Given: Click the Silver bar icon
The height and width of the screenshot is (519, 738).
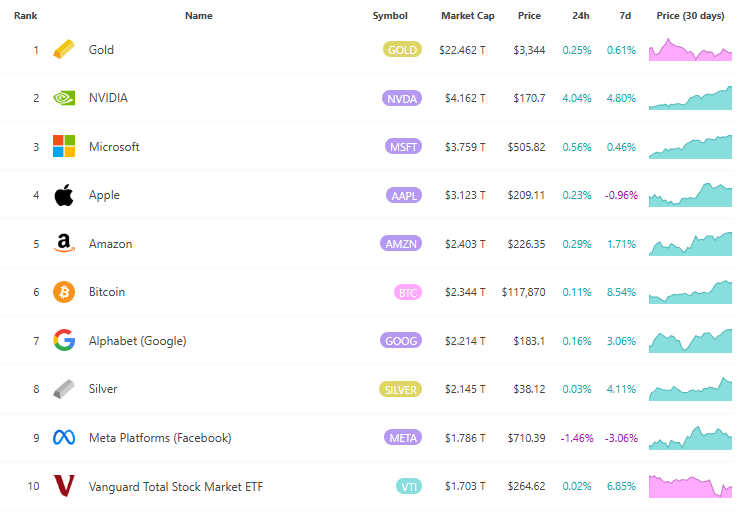Looking at the screenshot, I should pos(64,389).
